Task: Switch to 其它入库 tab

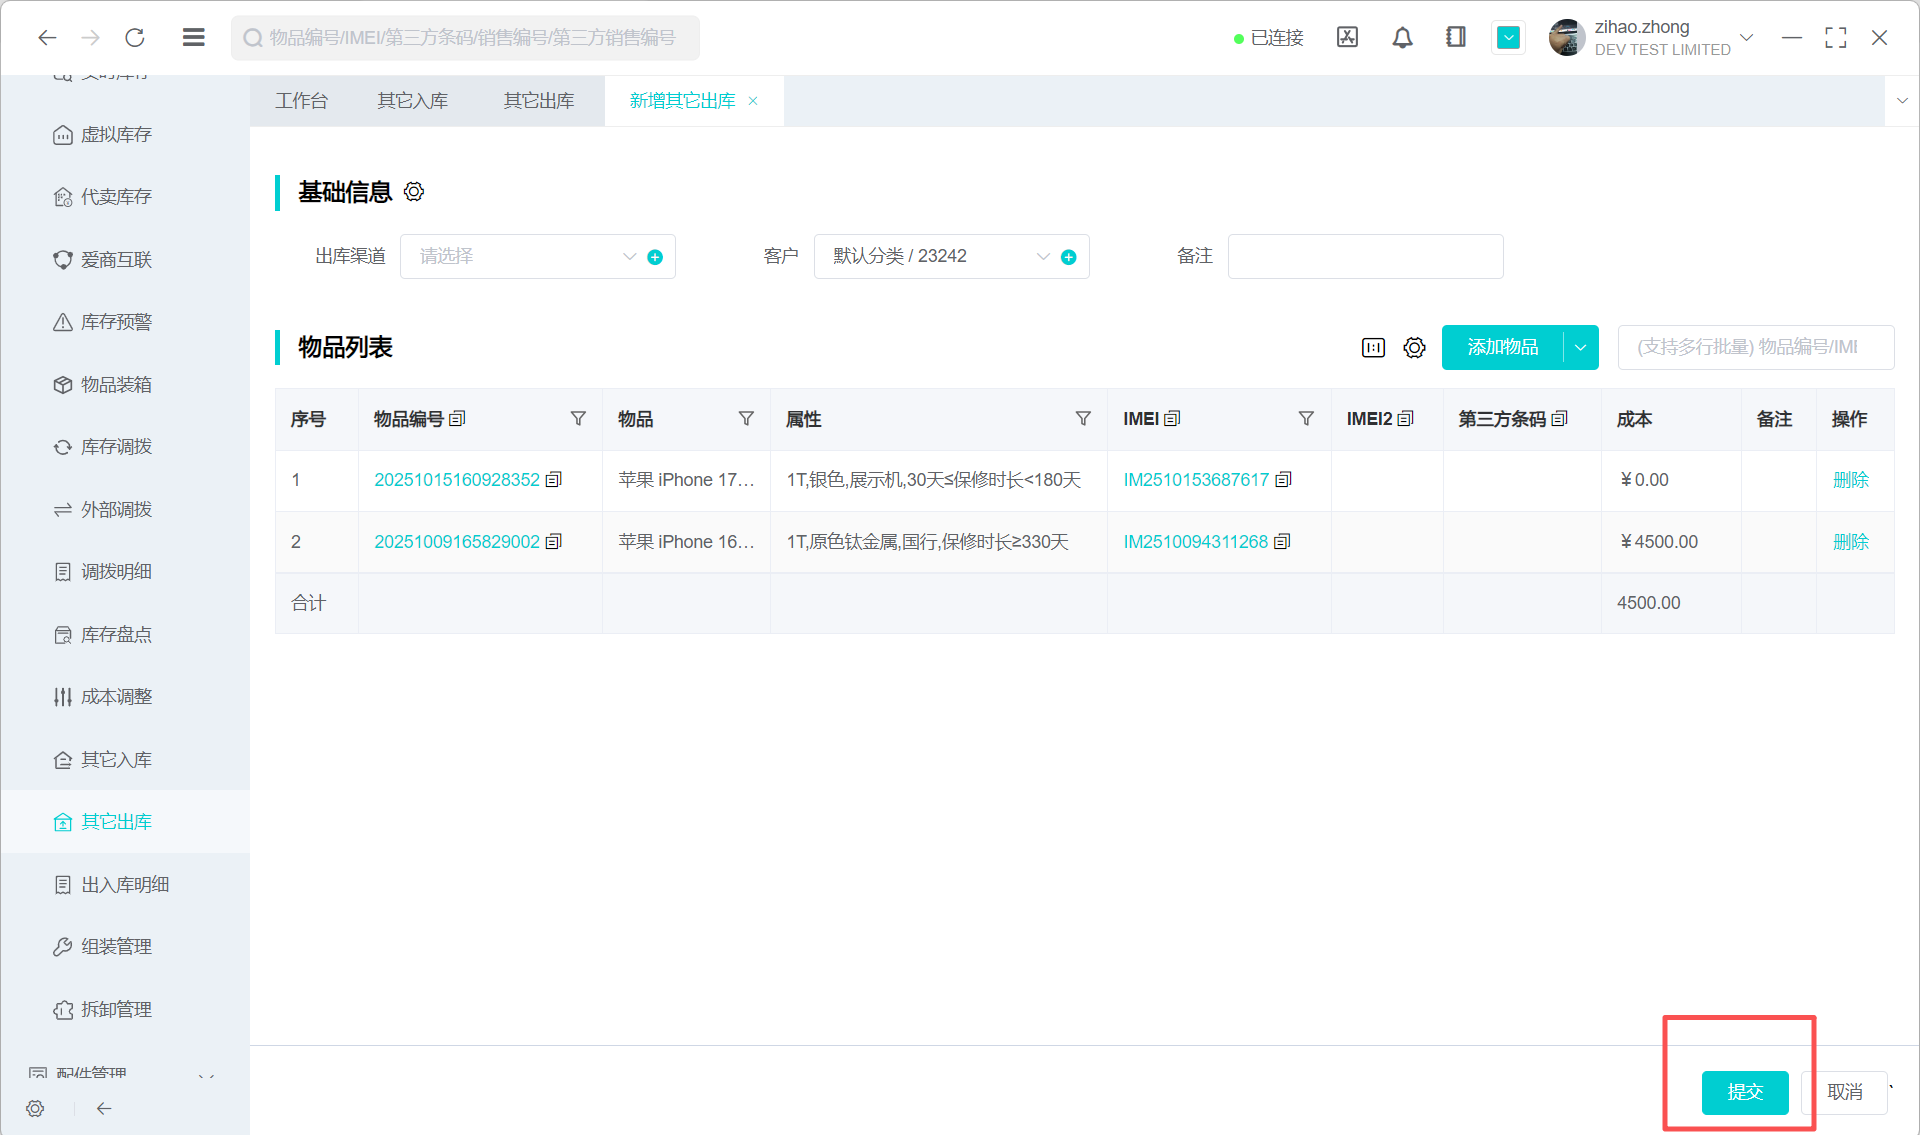Action: 412,101
